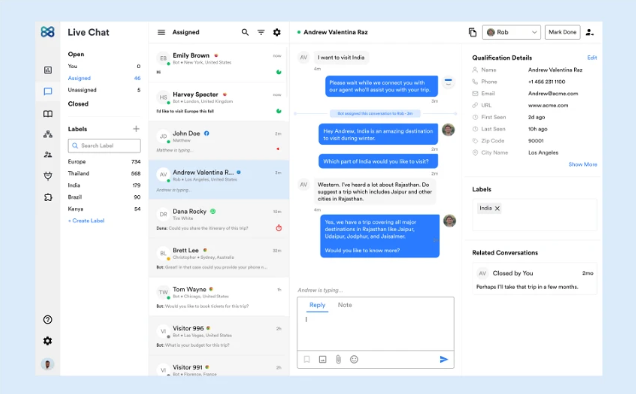Select the Brazil label
This screenshot has height=394, width=636.
(104, 197)
